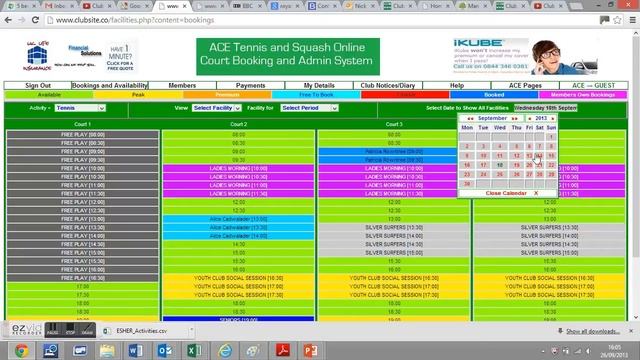640x360 pixels.
Task: Expand the ESHER_Activities.csv download options arrow
Action: [x=191, y=329]
